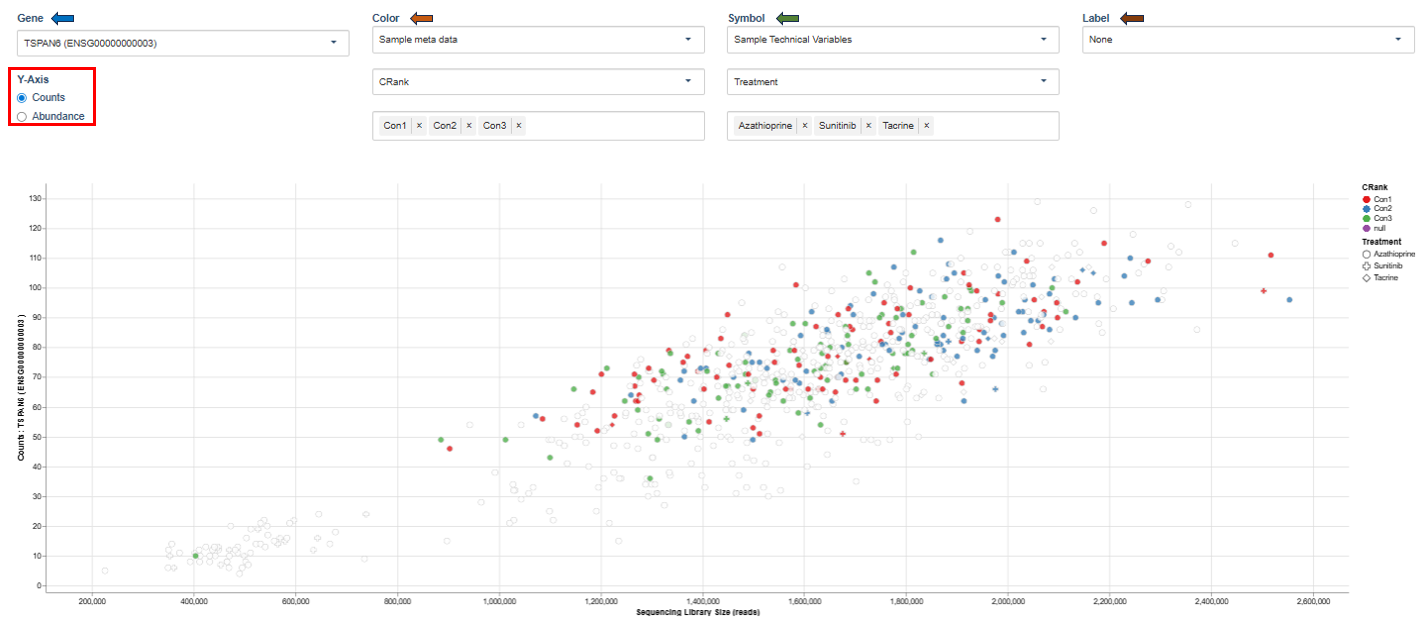Screen dimensions: 1423x626
Task: Remove the Sunitinib chip via its x
Action: [x=868, y=125]
